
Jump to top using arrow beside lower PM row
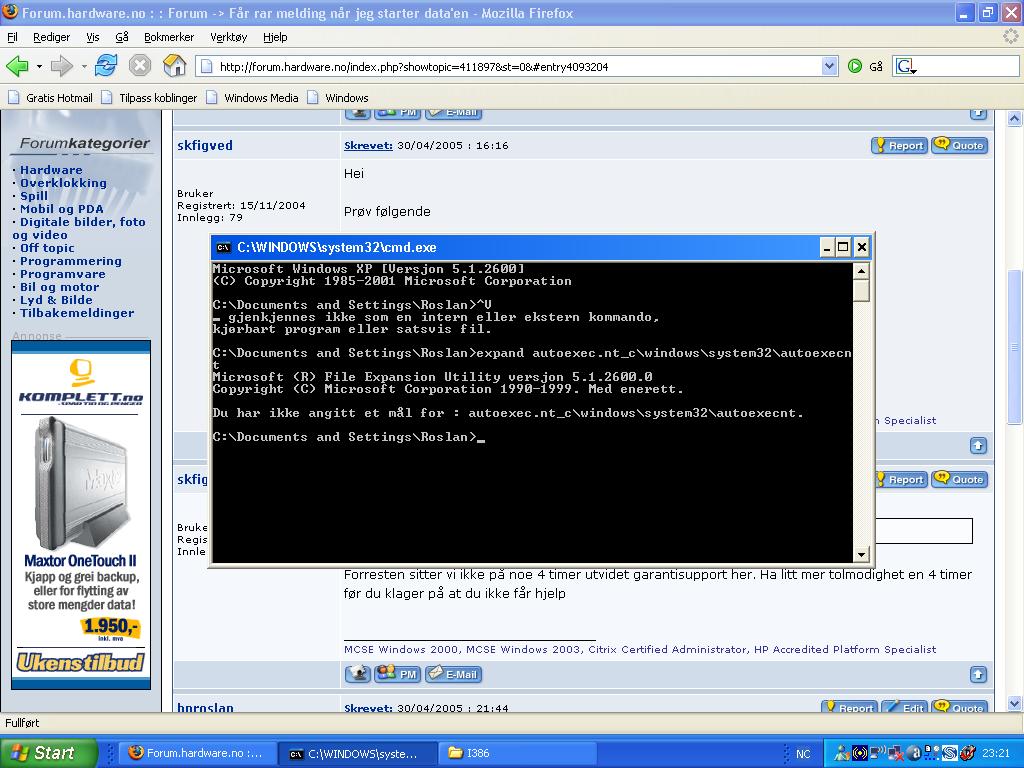(x=978, y=674)
